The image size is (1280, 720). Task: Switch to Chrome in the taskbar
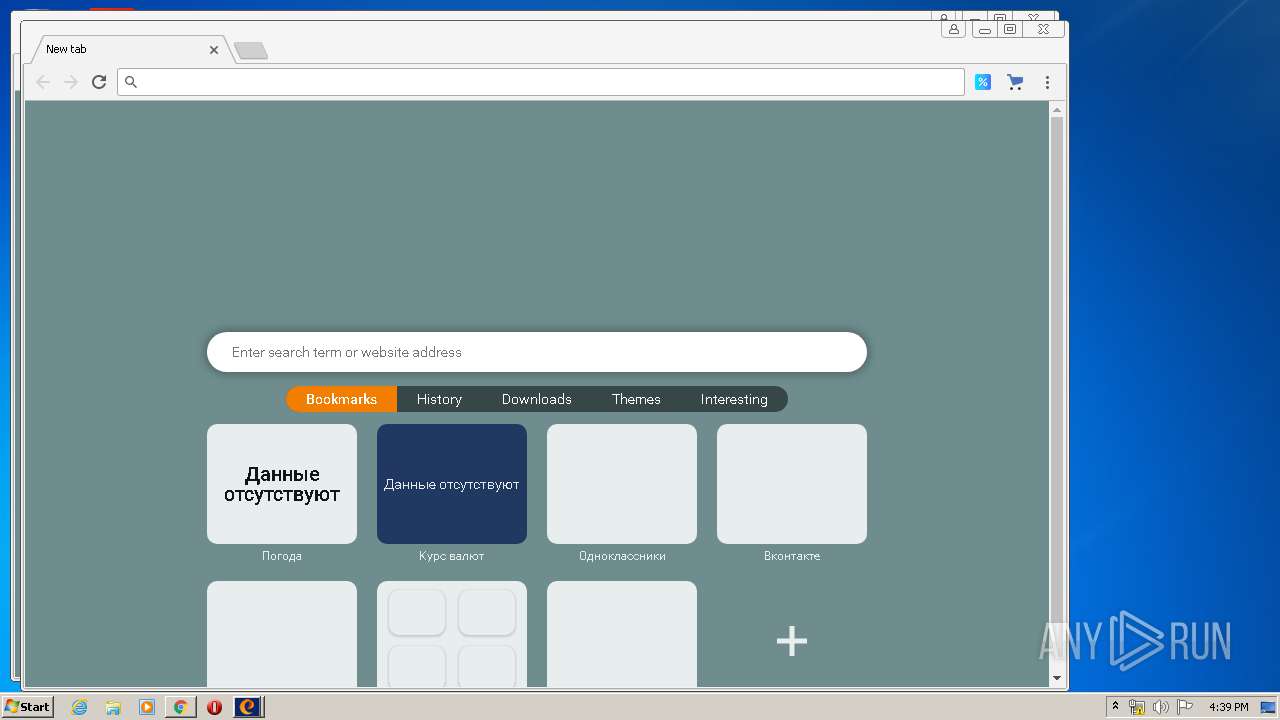coord(180,707)
